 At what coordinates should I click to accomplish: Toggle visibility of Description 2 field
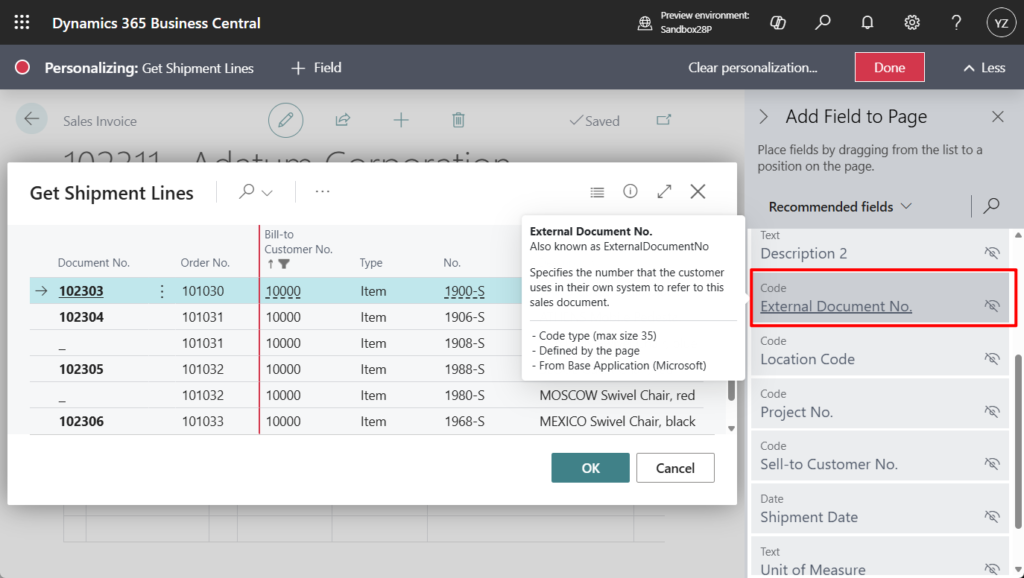[x=992, y=253]
